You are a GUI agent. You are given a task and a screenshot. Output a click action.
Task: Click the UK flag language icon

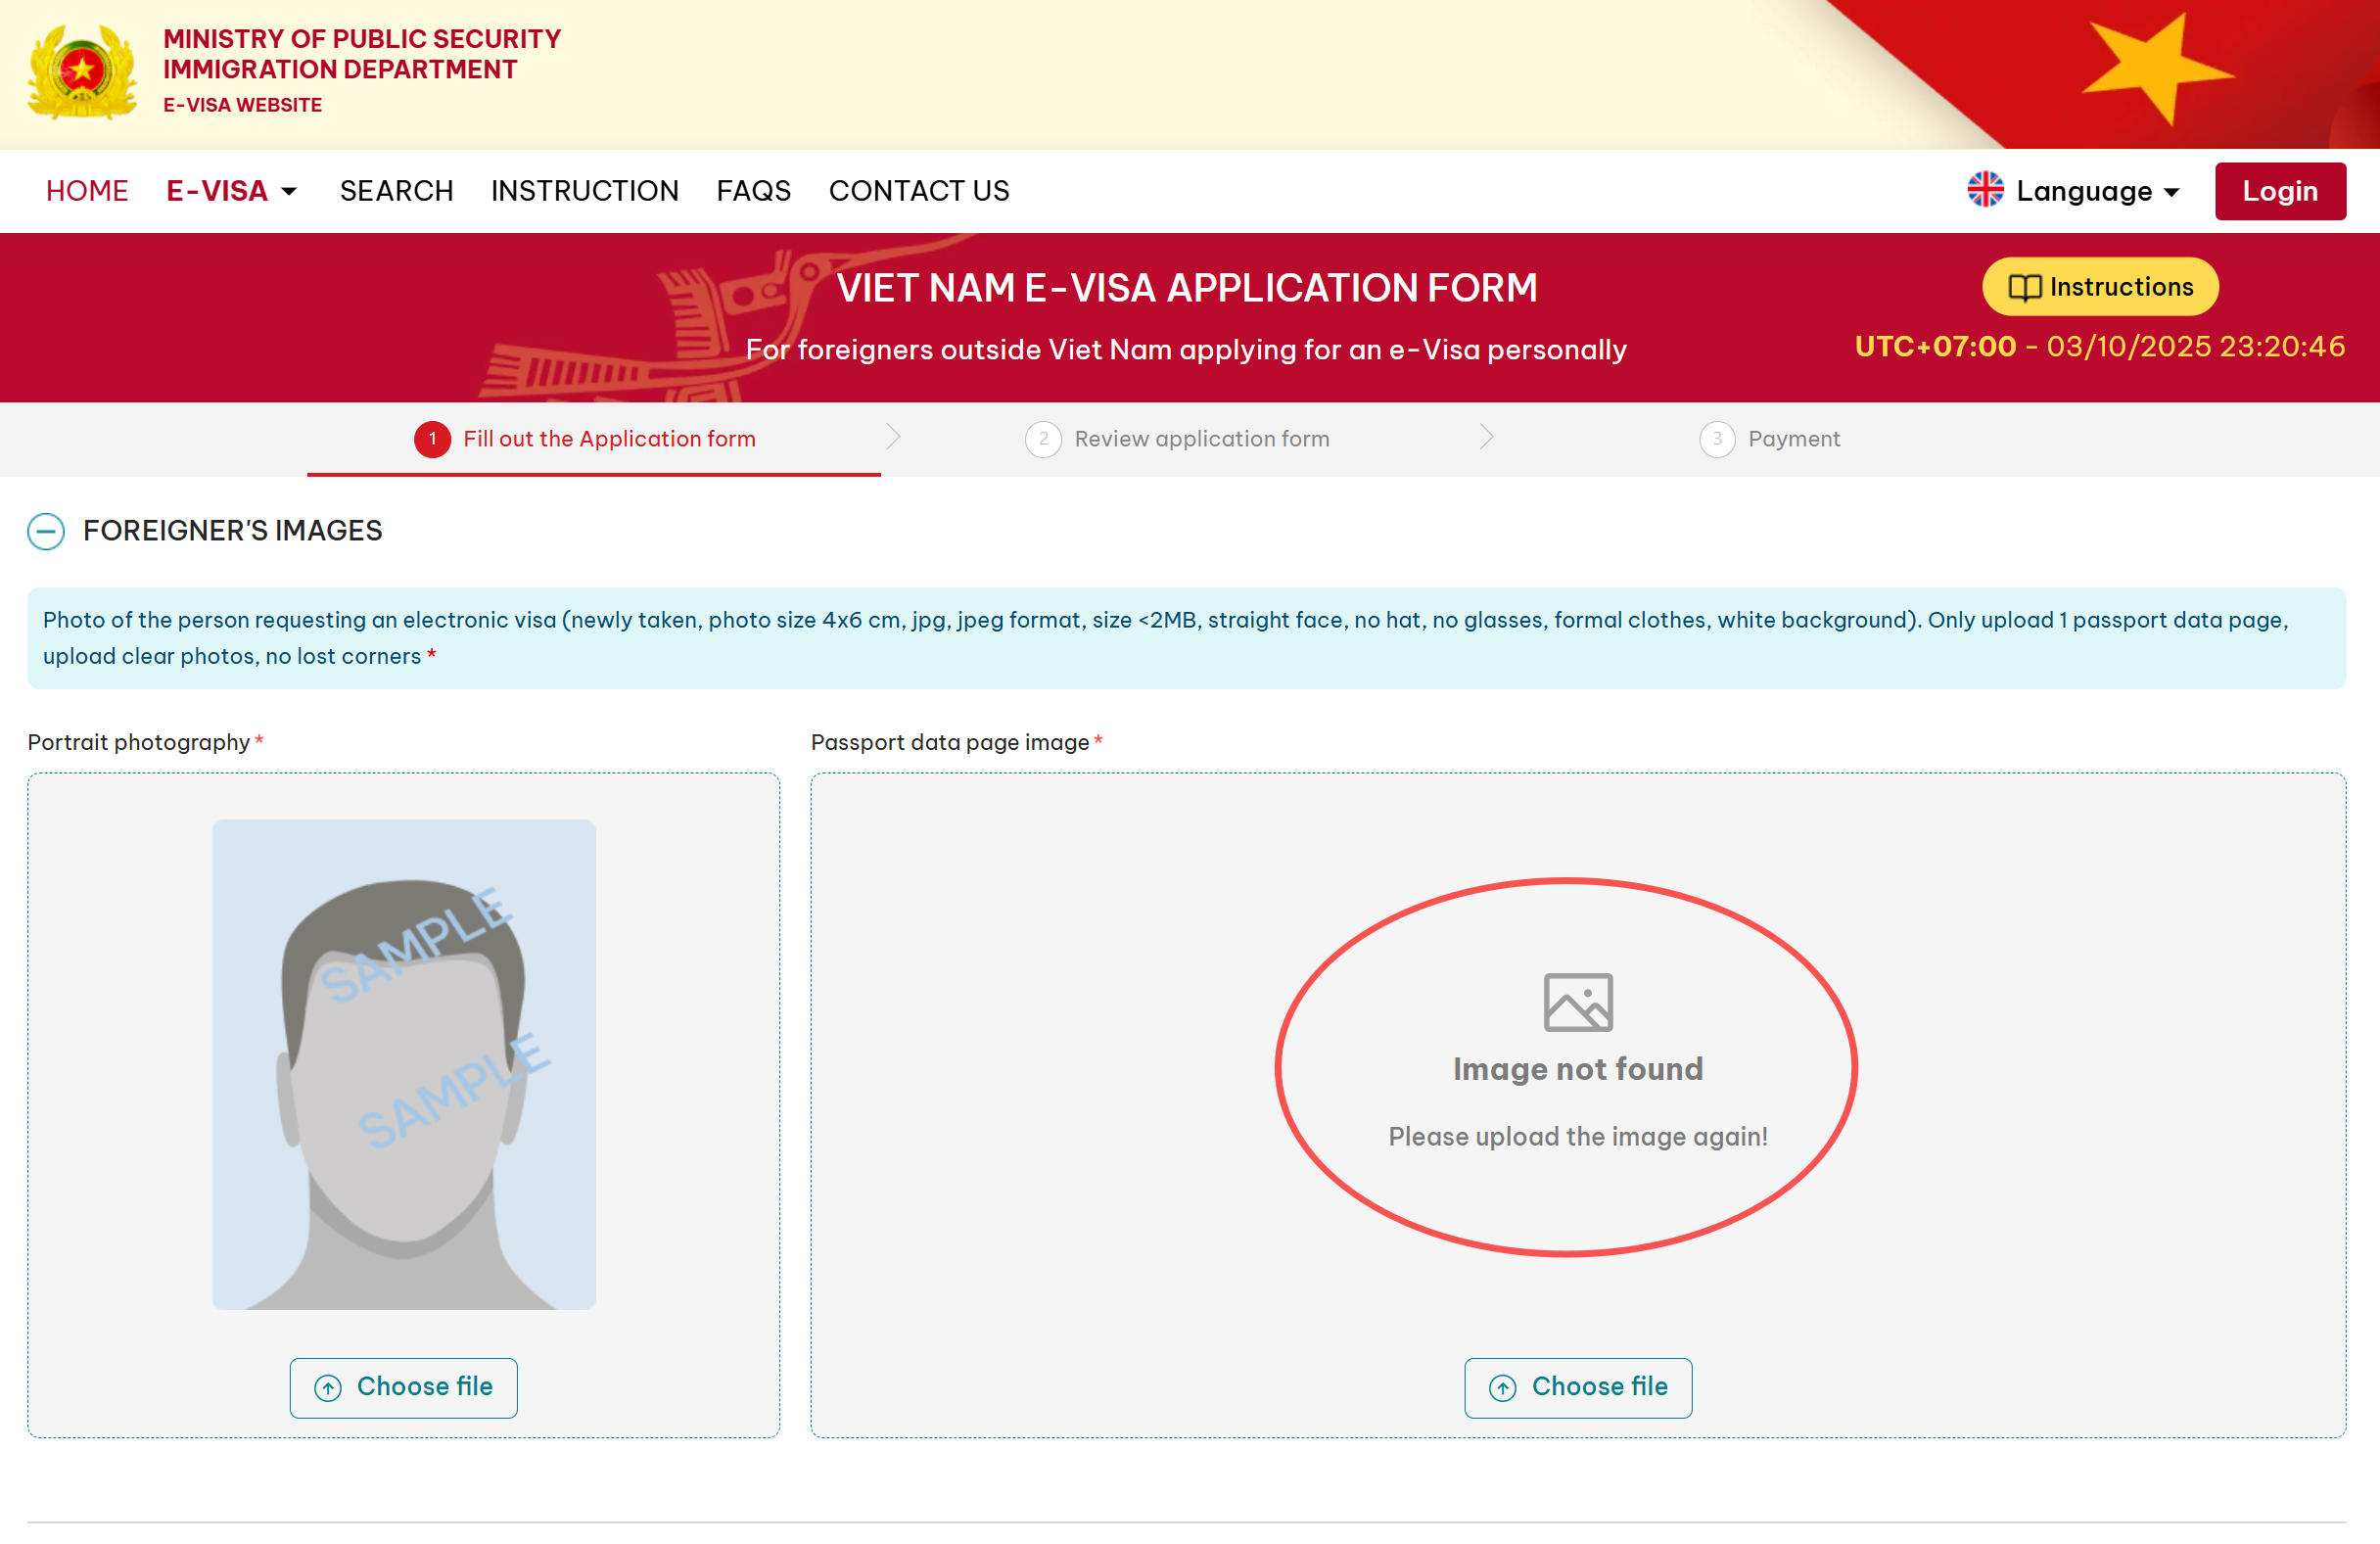point(1985,190)
